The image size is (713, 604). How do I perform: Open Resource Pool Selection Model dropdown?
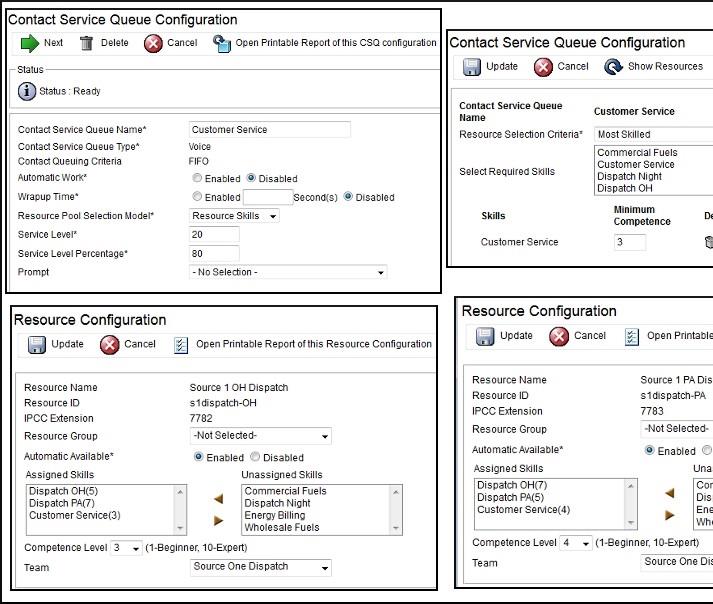tap(234, 216)
